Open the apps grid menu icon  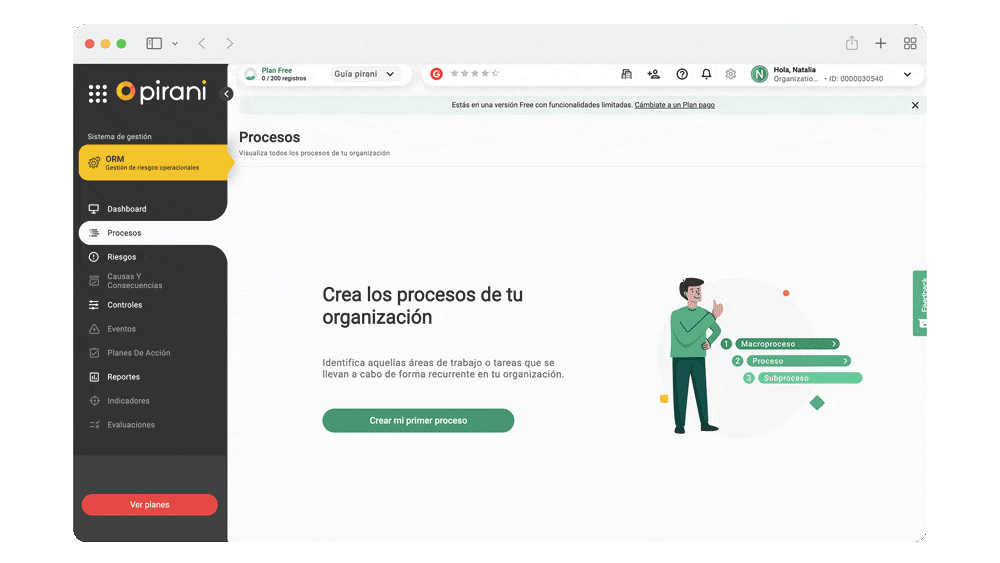97,94
